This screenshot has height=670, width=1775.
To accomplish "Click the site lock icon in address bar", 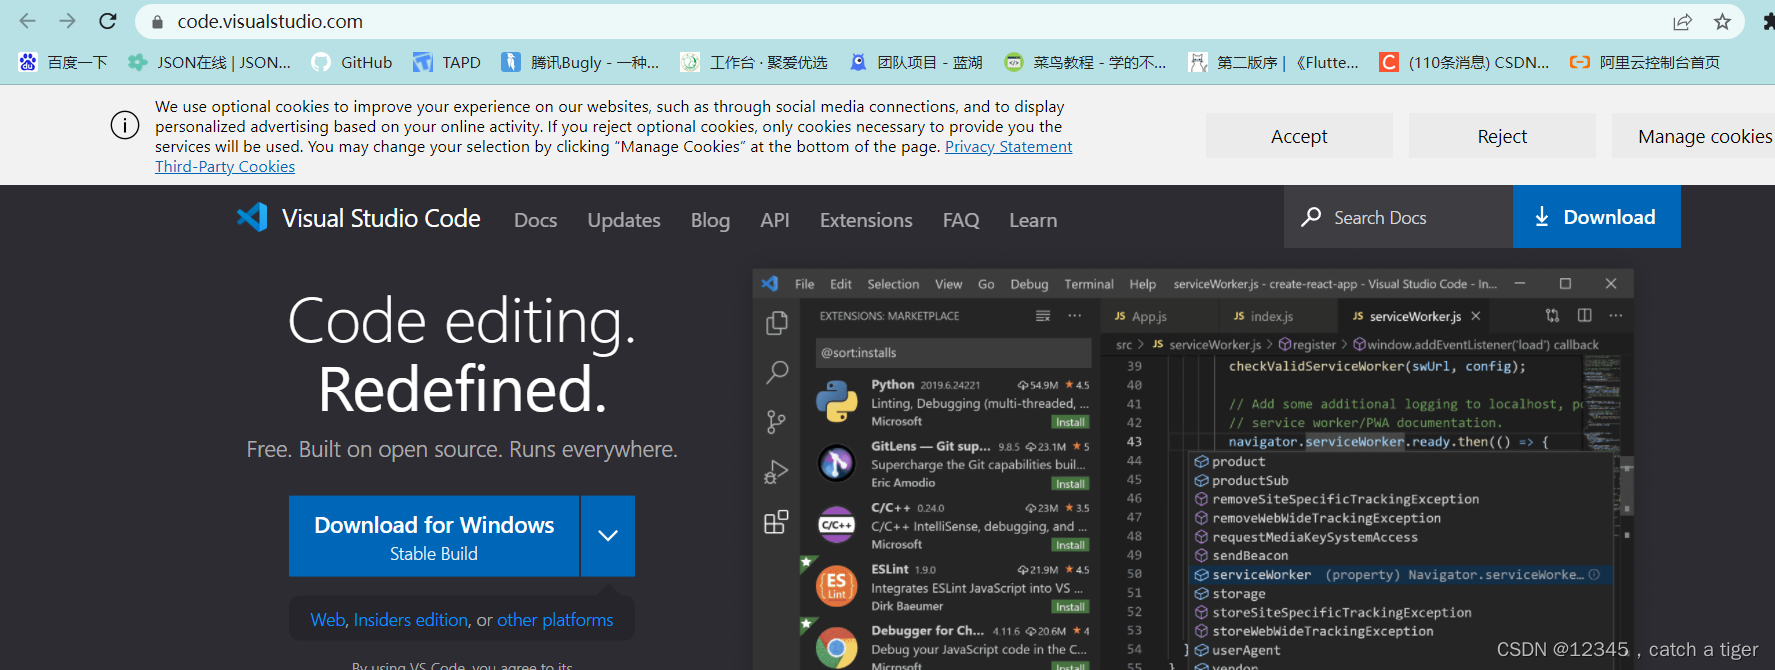I will tap(157, 22).
